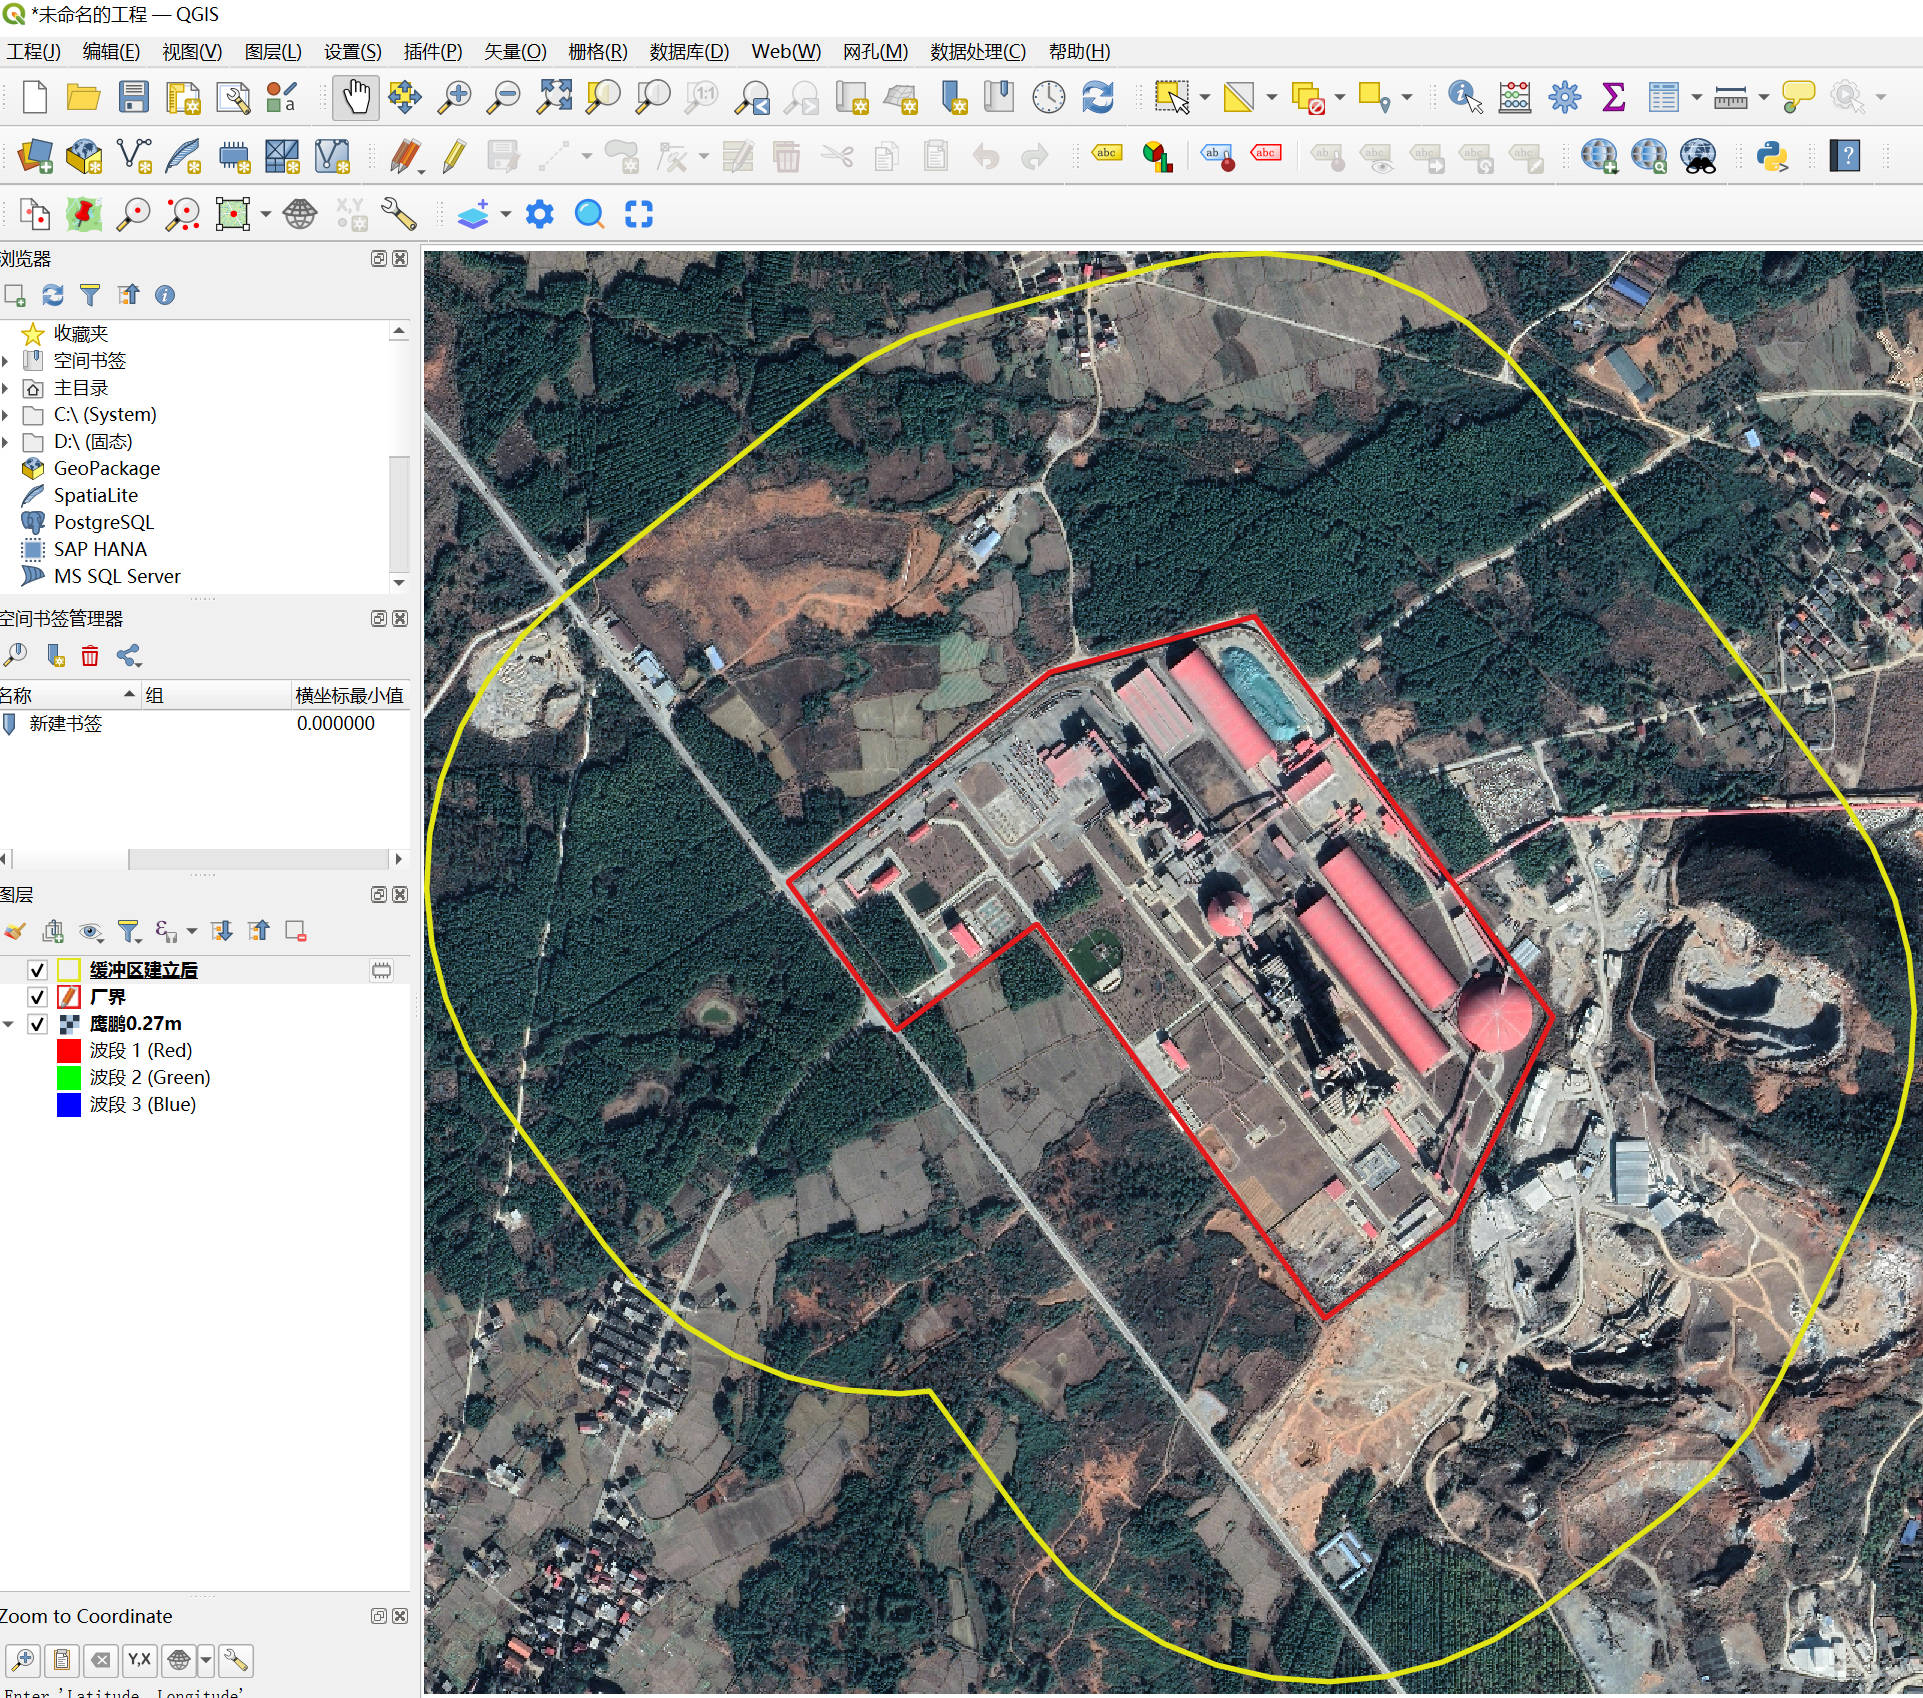Open Select Features dropdown arrow
The height and width of the screenshot is (1698, 1923).
1204,97
